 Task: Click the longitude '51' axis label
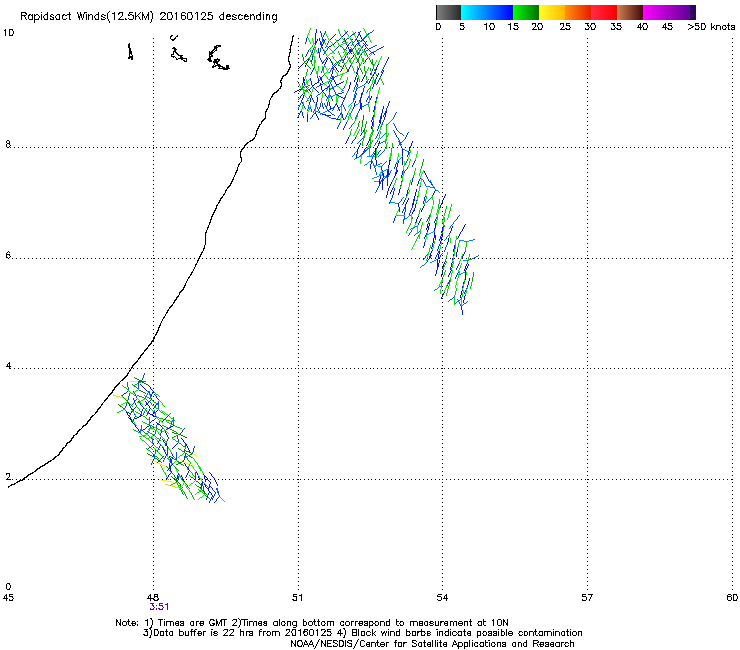297,598
